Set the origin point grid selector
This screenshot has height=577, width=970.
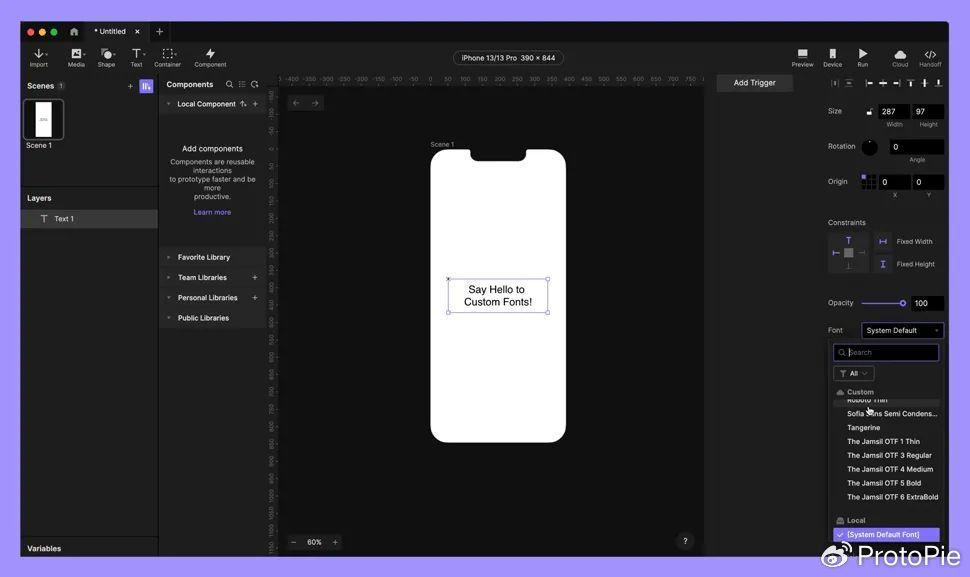pyautogui.click(x=868, y=182)
